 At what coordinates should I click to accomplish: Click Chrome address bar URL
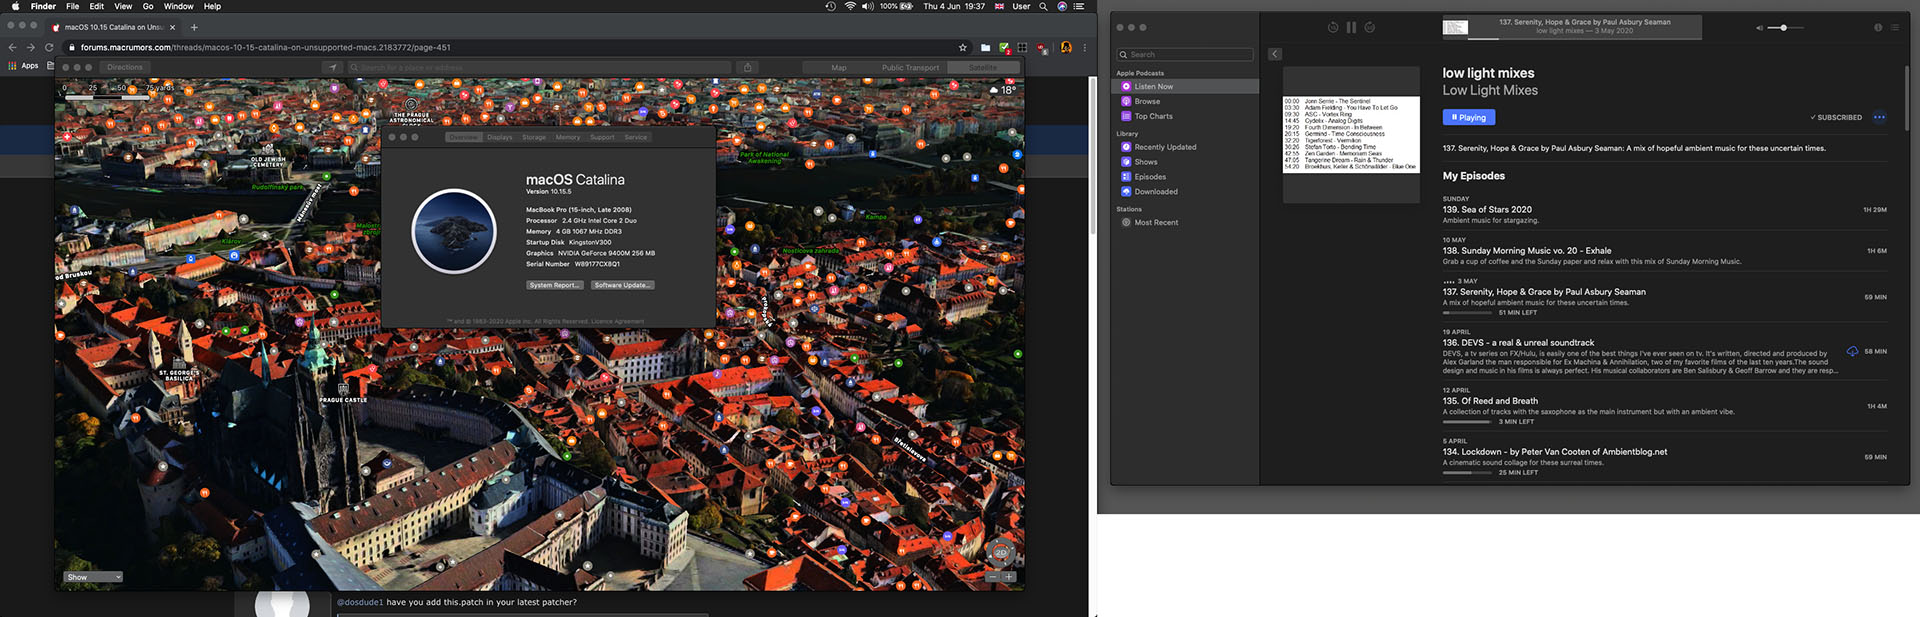click(x=266, y=47)
